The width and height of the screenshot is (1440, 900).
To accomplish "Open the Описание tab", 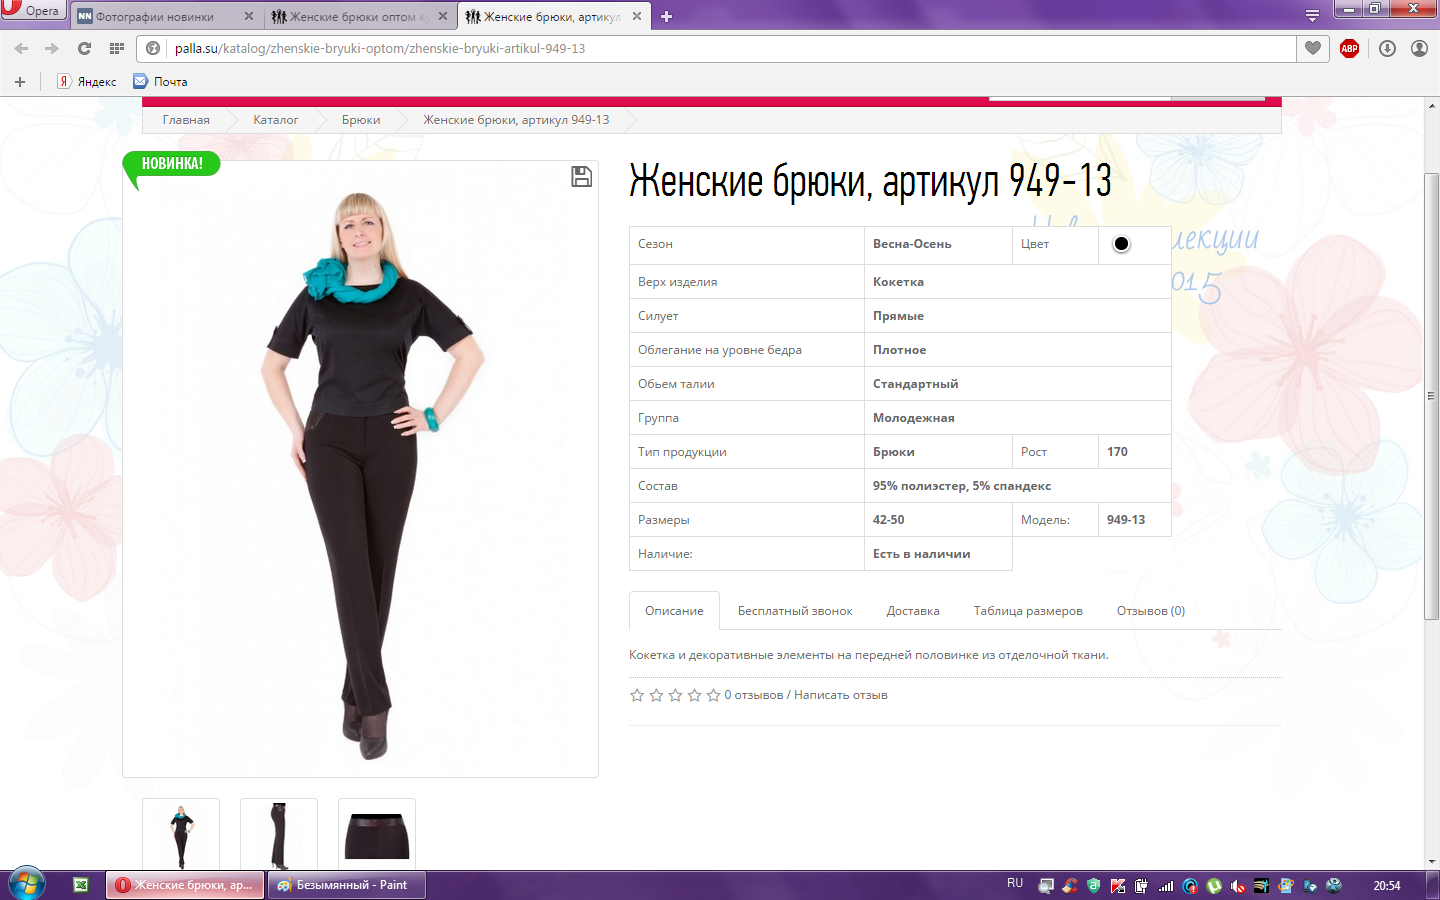I will tap(674, 611).
